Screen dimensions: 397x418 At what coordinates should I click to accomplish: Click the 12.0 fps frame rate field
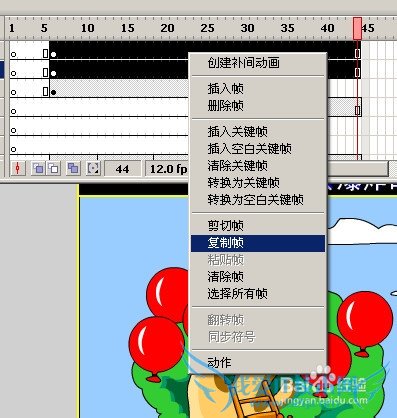point(167,169)
